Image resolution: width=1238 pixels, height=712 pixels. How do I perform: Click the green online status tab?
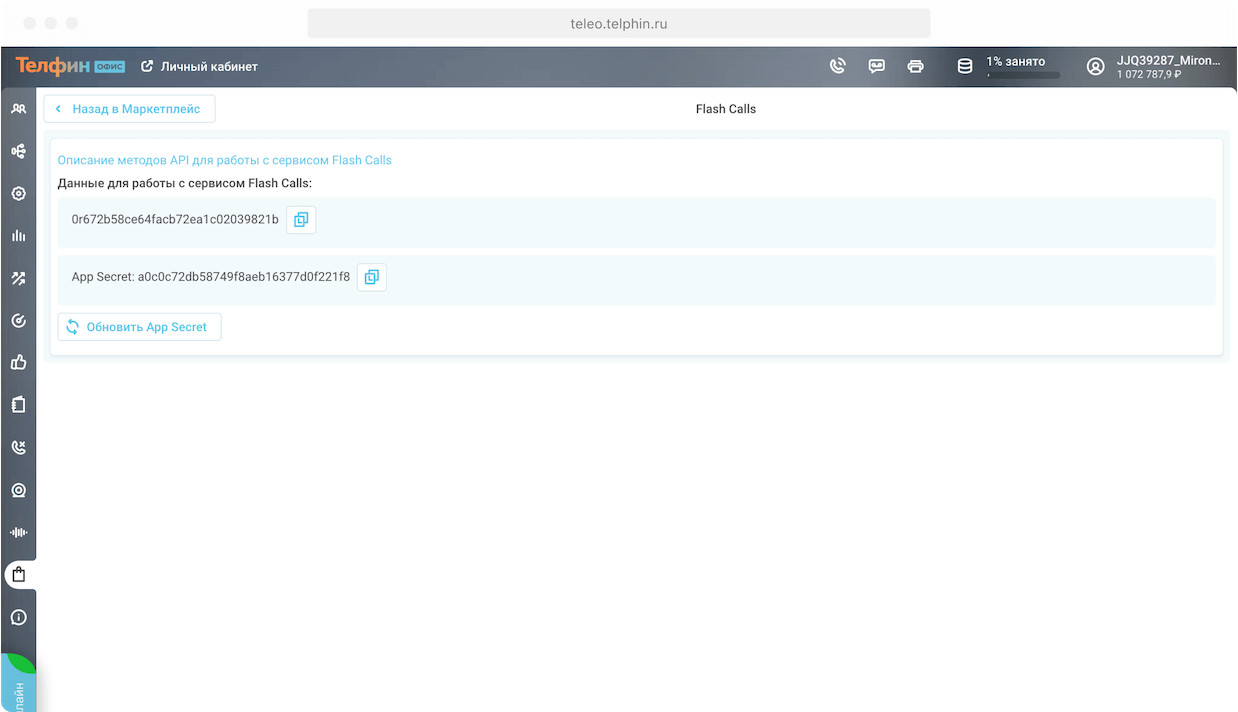point(18,683)
